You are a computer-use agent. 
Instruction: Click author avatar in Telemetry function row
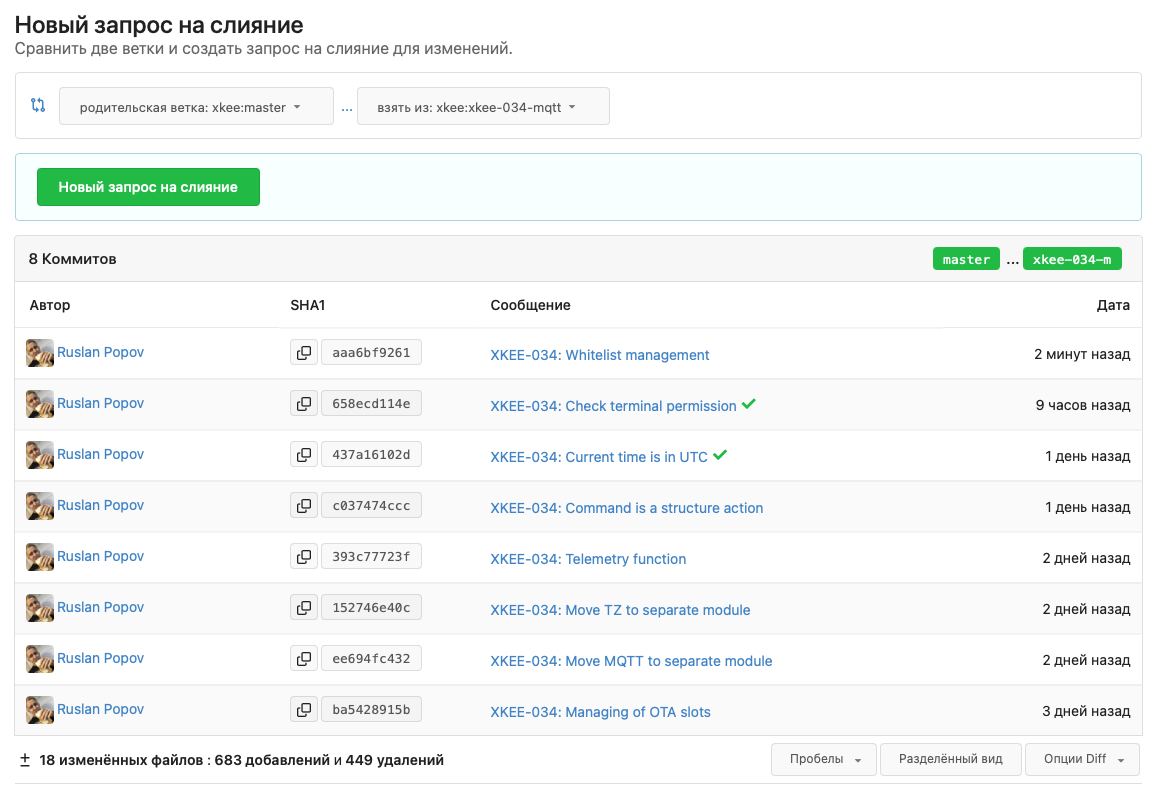click(40, 556)
